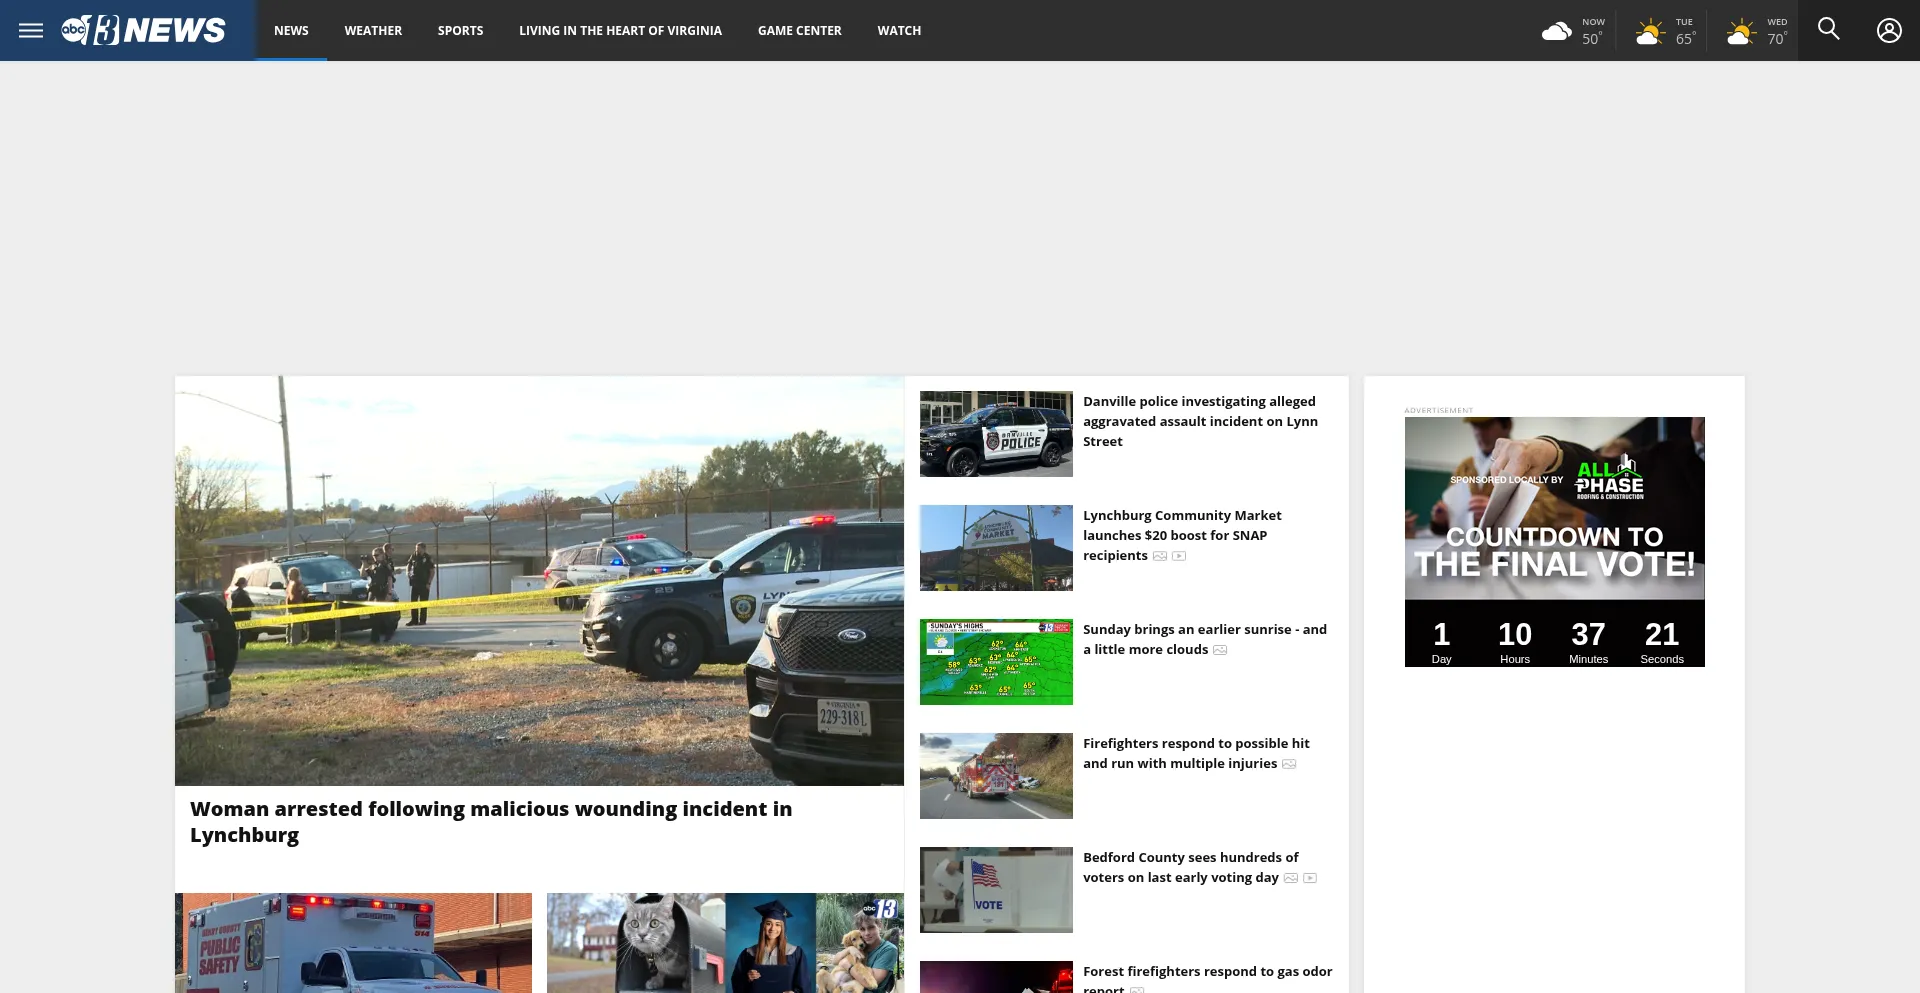Open the Firefighters respond hit and run story

[x=1195, y=753]
